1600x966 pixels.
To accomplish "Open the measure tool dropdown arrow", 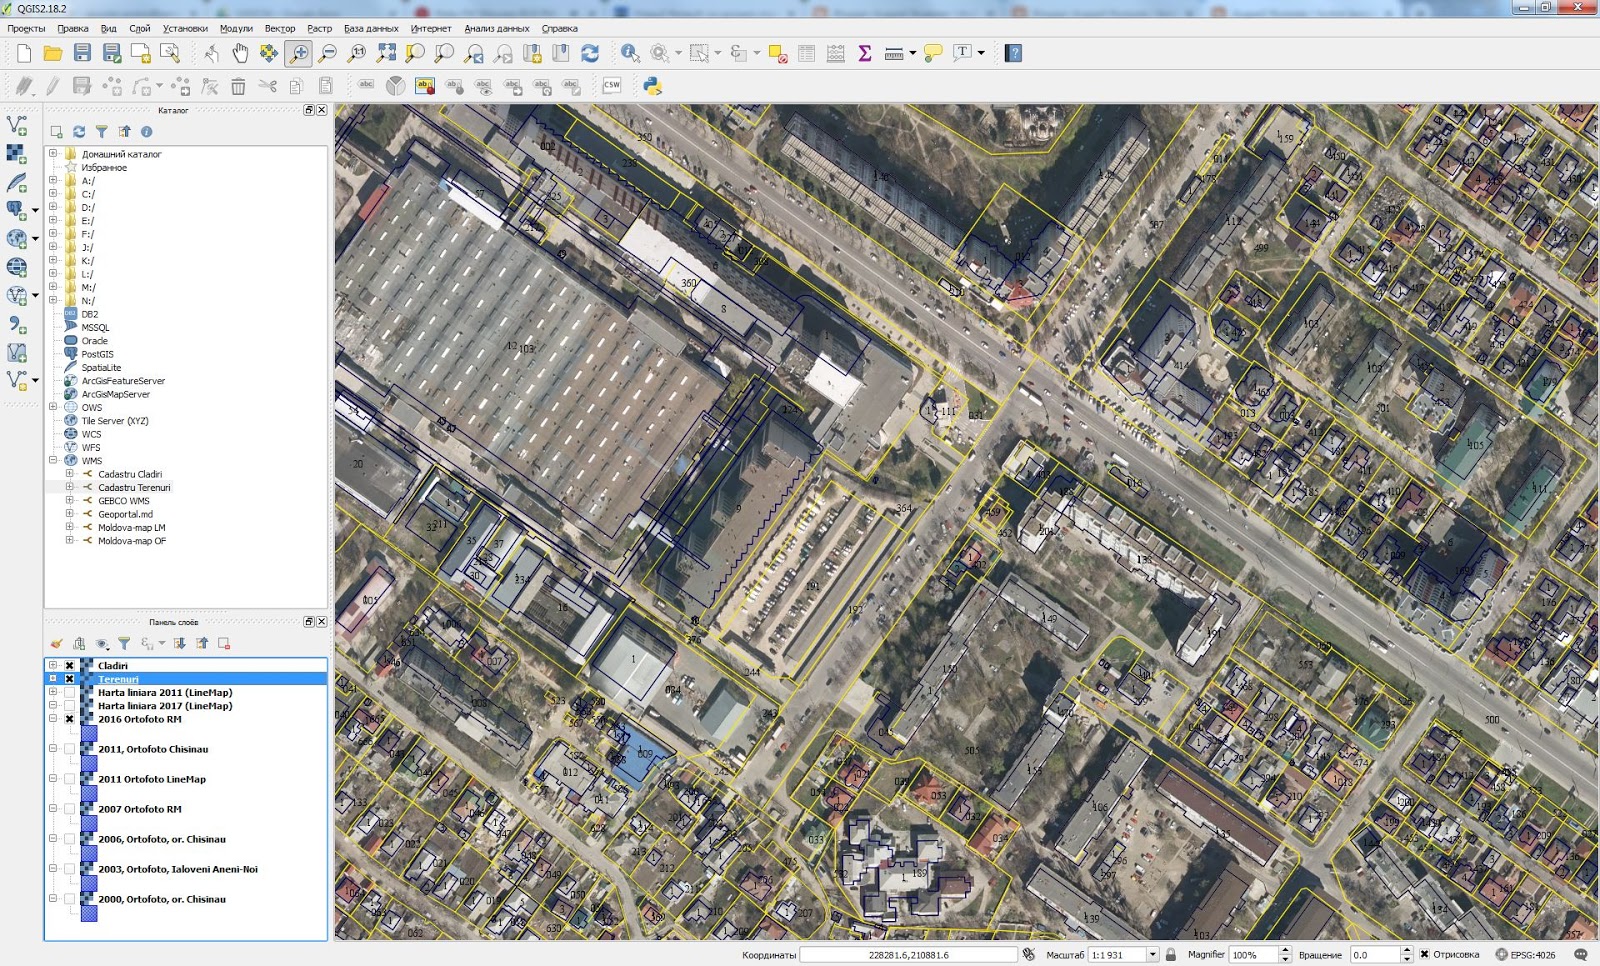I will [912, 53].
